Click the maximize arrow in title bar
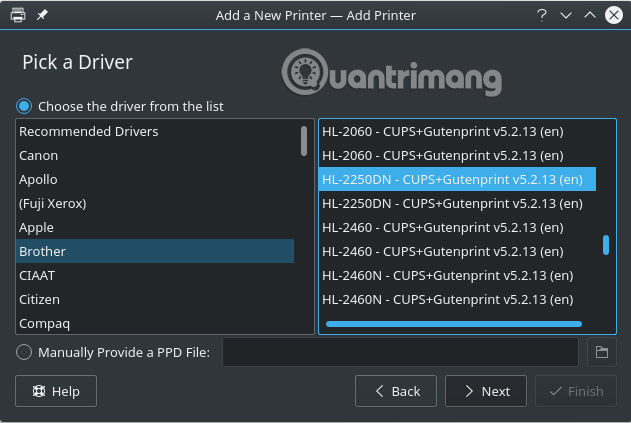This screenshot has height=423, width=631. (x=590, y=16)
